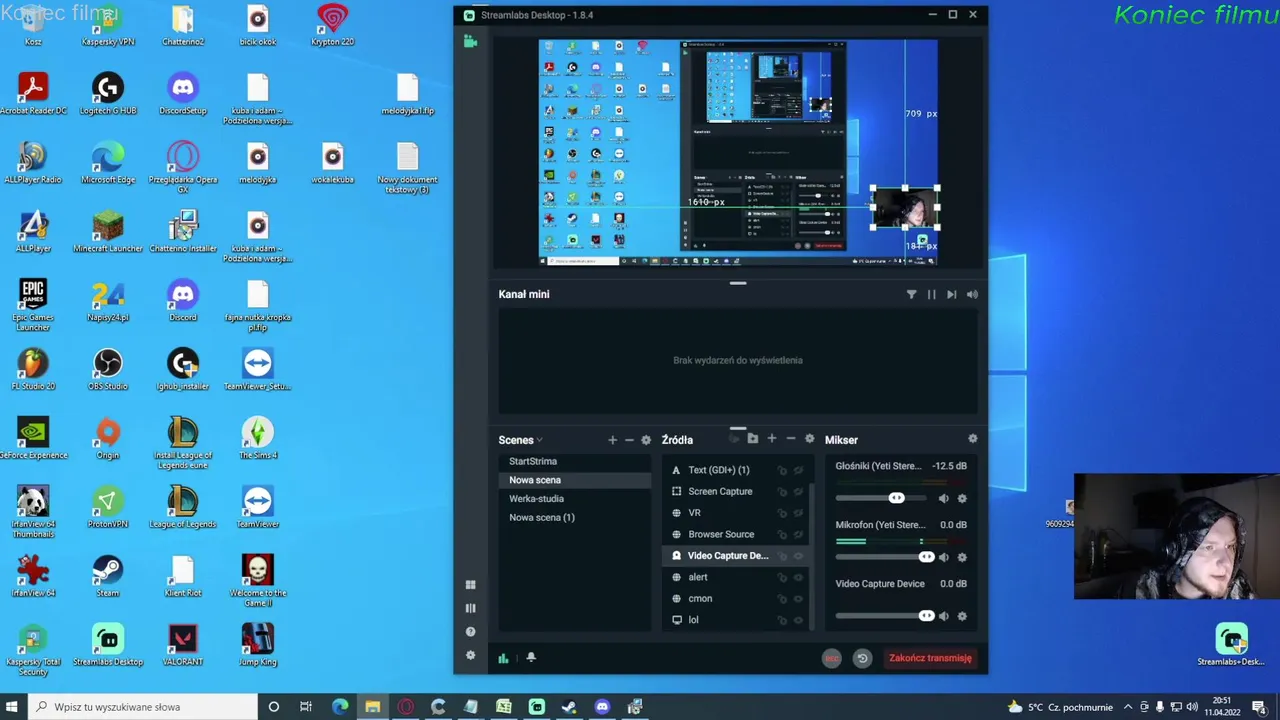This screenshot has height=720, width=1280.
Task: Add a new source with plus icon
Action: (x=771, y=439)
